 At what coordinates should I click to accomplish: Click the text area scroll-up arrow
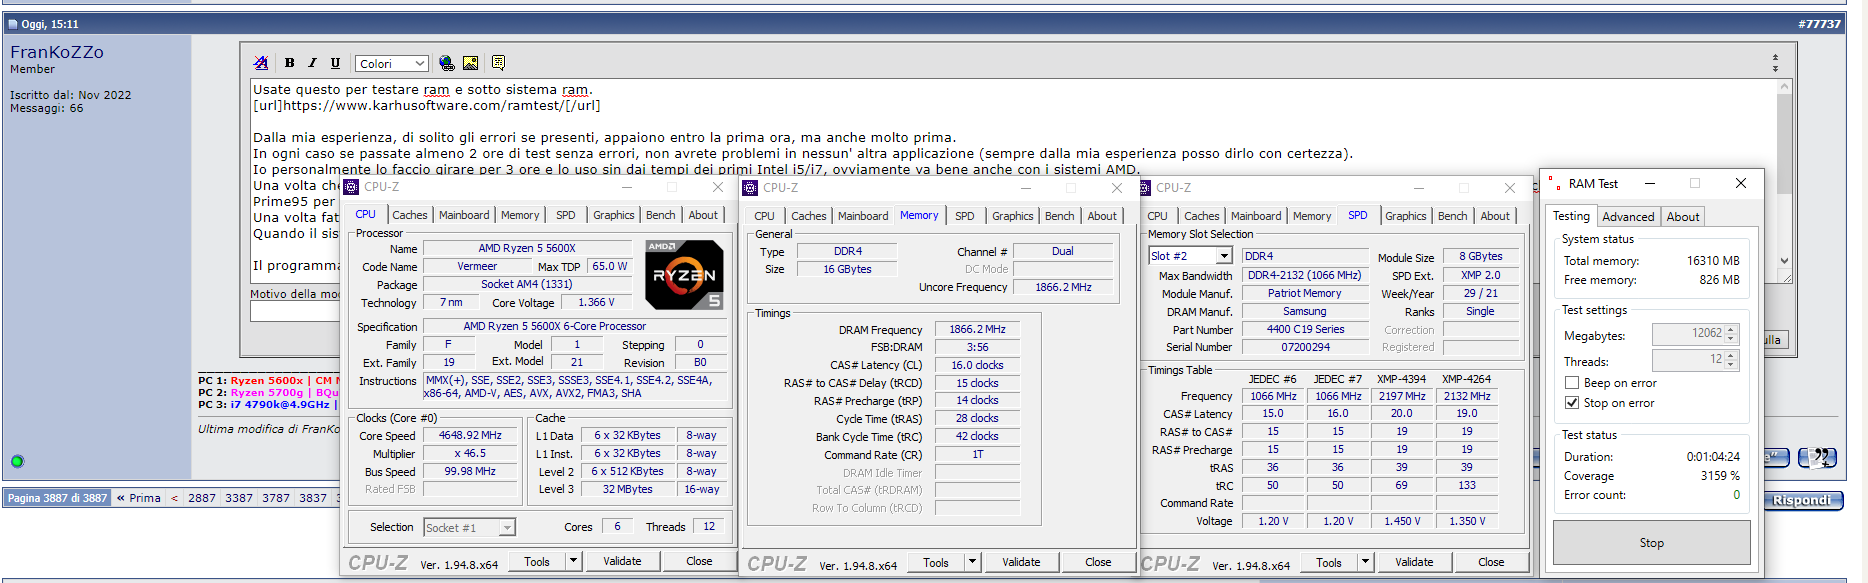tap(1784, 87)
